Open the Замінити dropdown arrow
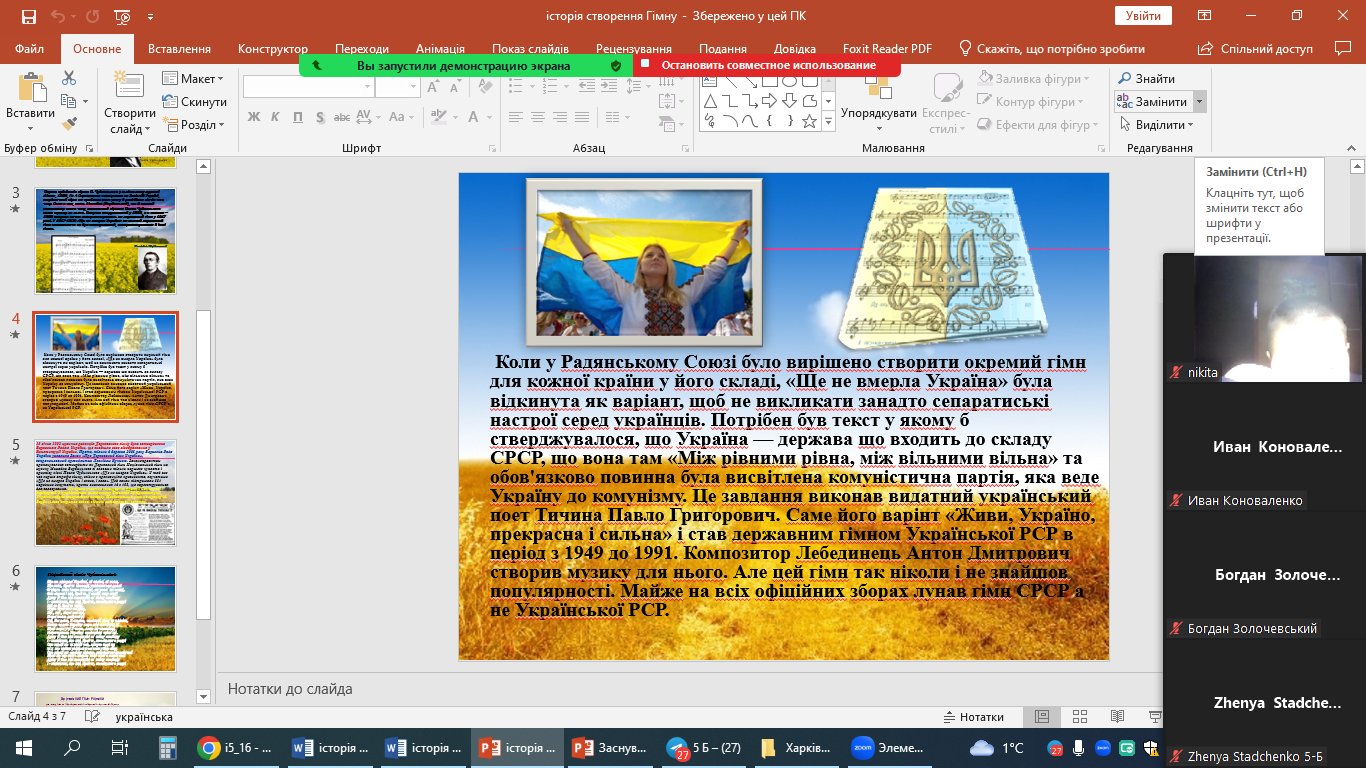Screen dimensions: 1366x768 (x=1199, y=102)
